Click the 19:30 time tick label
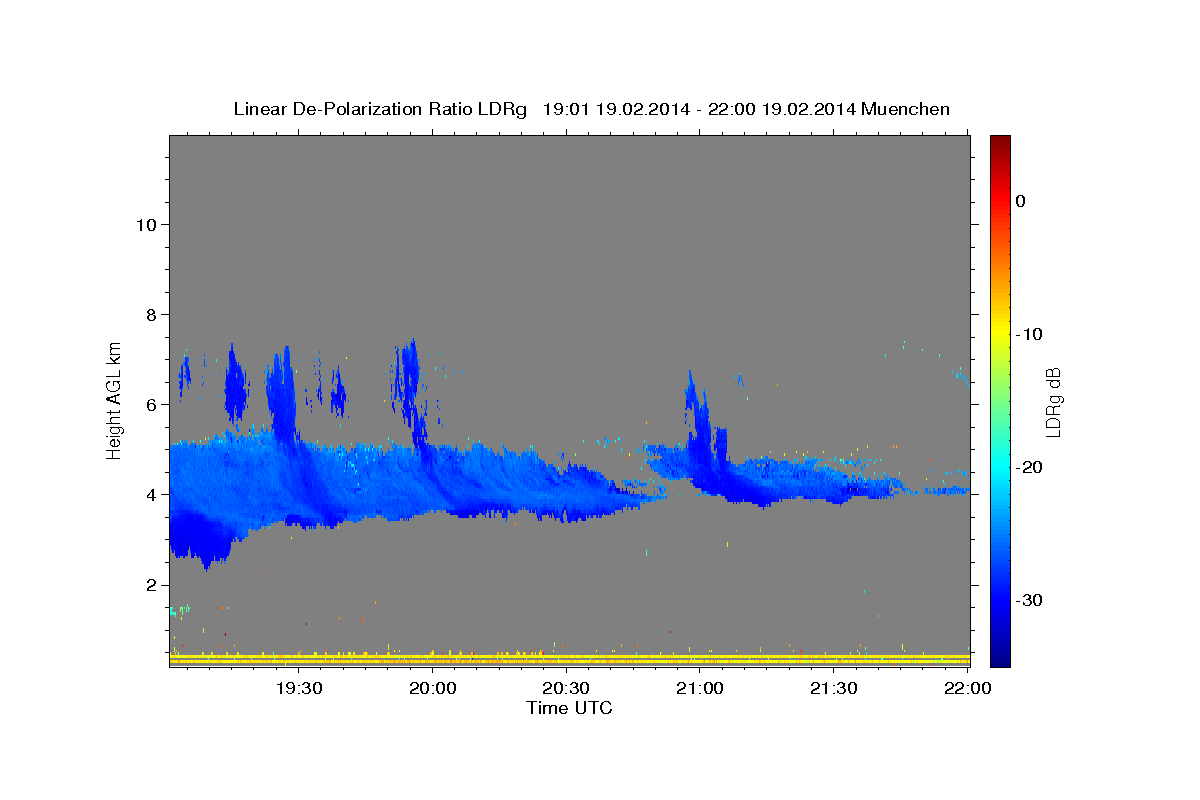1200x800 pixels. (300, 688)
